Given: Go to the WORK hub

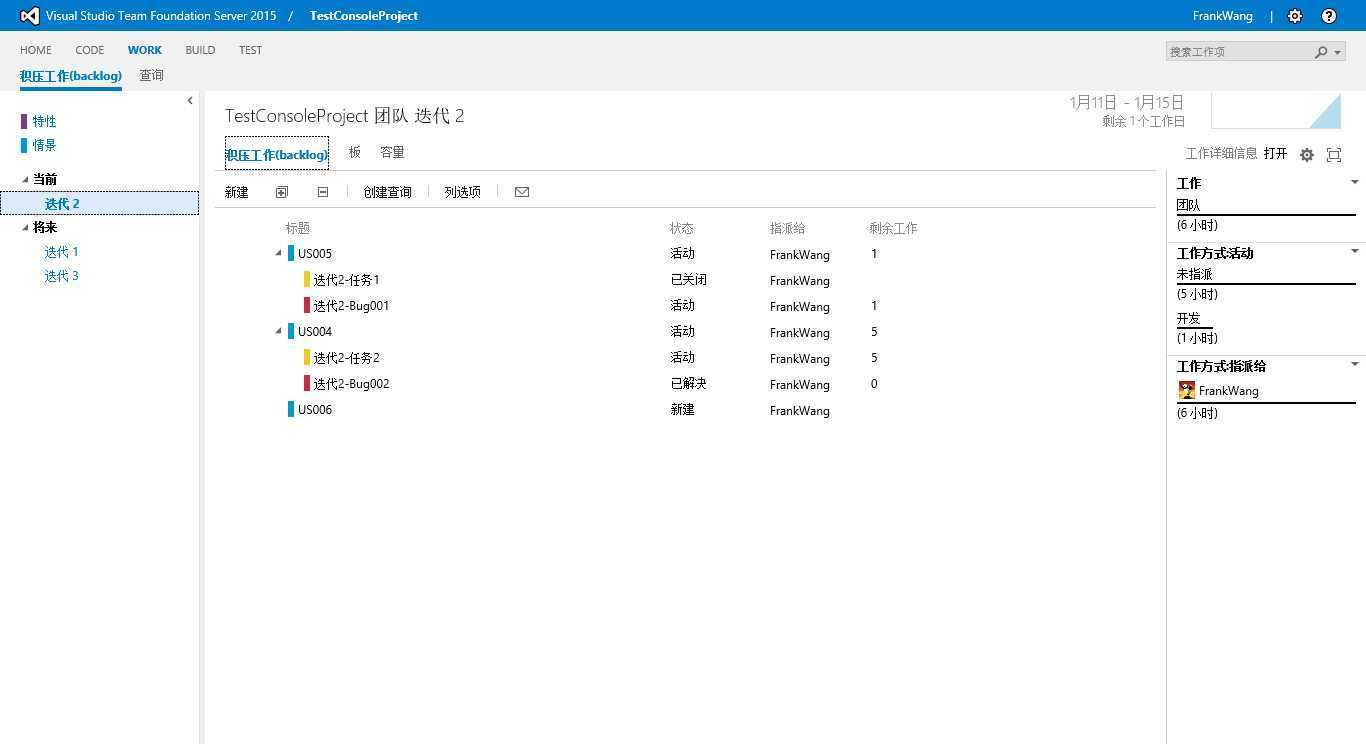Looking at the screenshot, I should click(145, 50).
